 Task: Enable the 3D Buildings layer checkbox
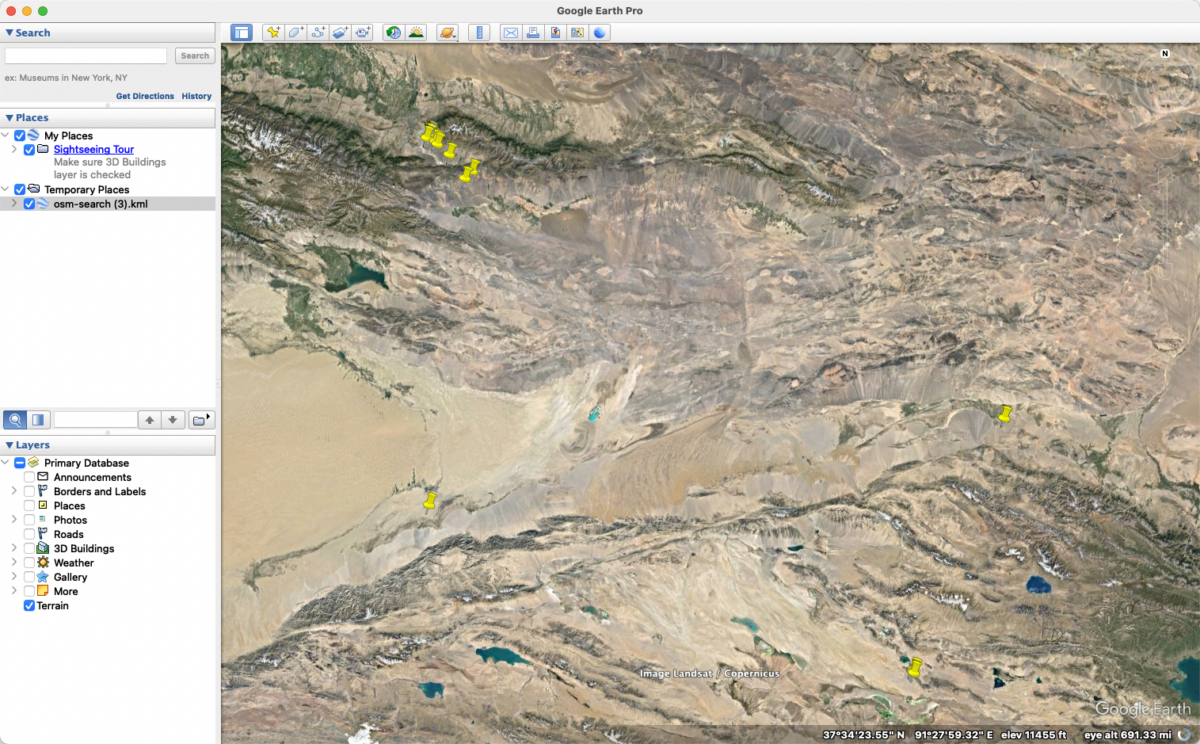pyautogui.click(x=29, y=549)
